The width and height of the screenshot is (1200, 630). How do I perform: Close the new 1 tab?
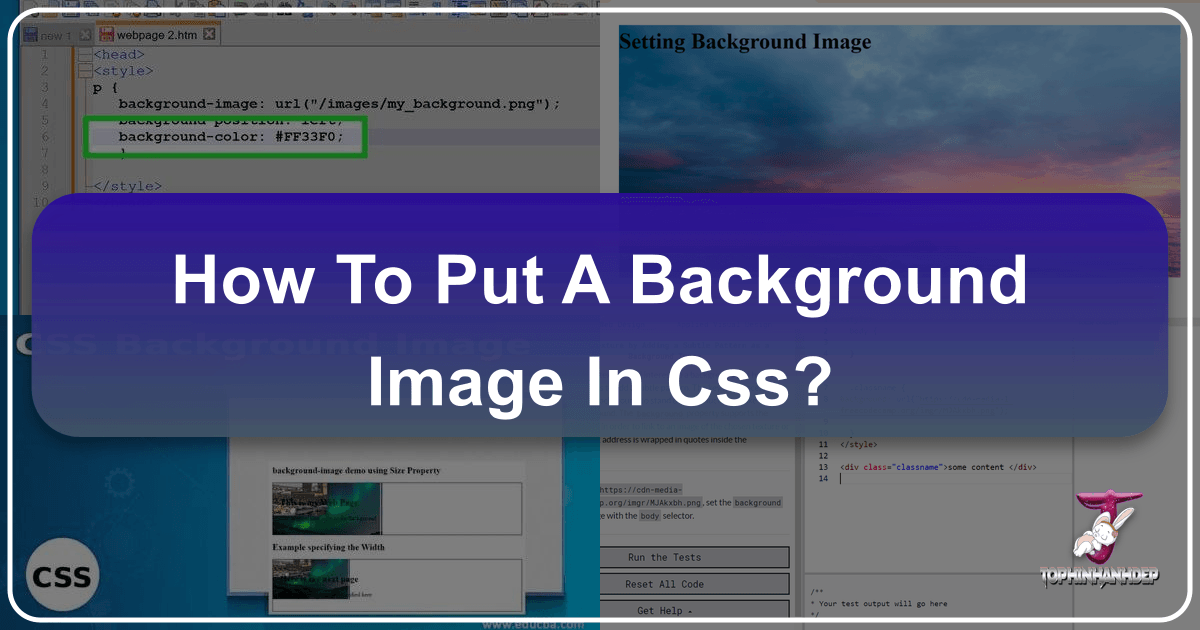[x=85, y=35]
